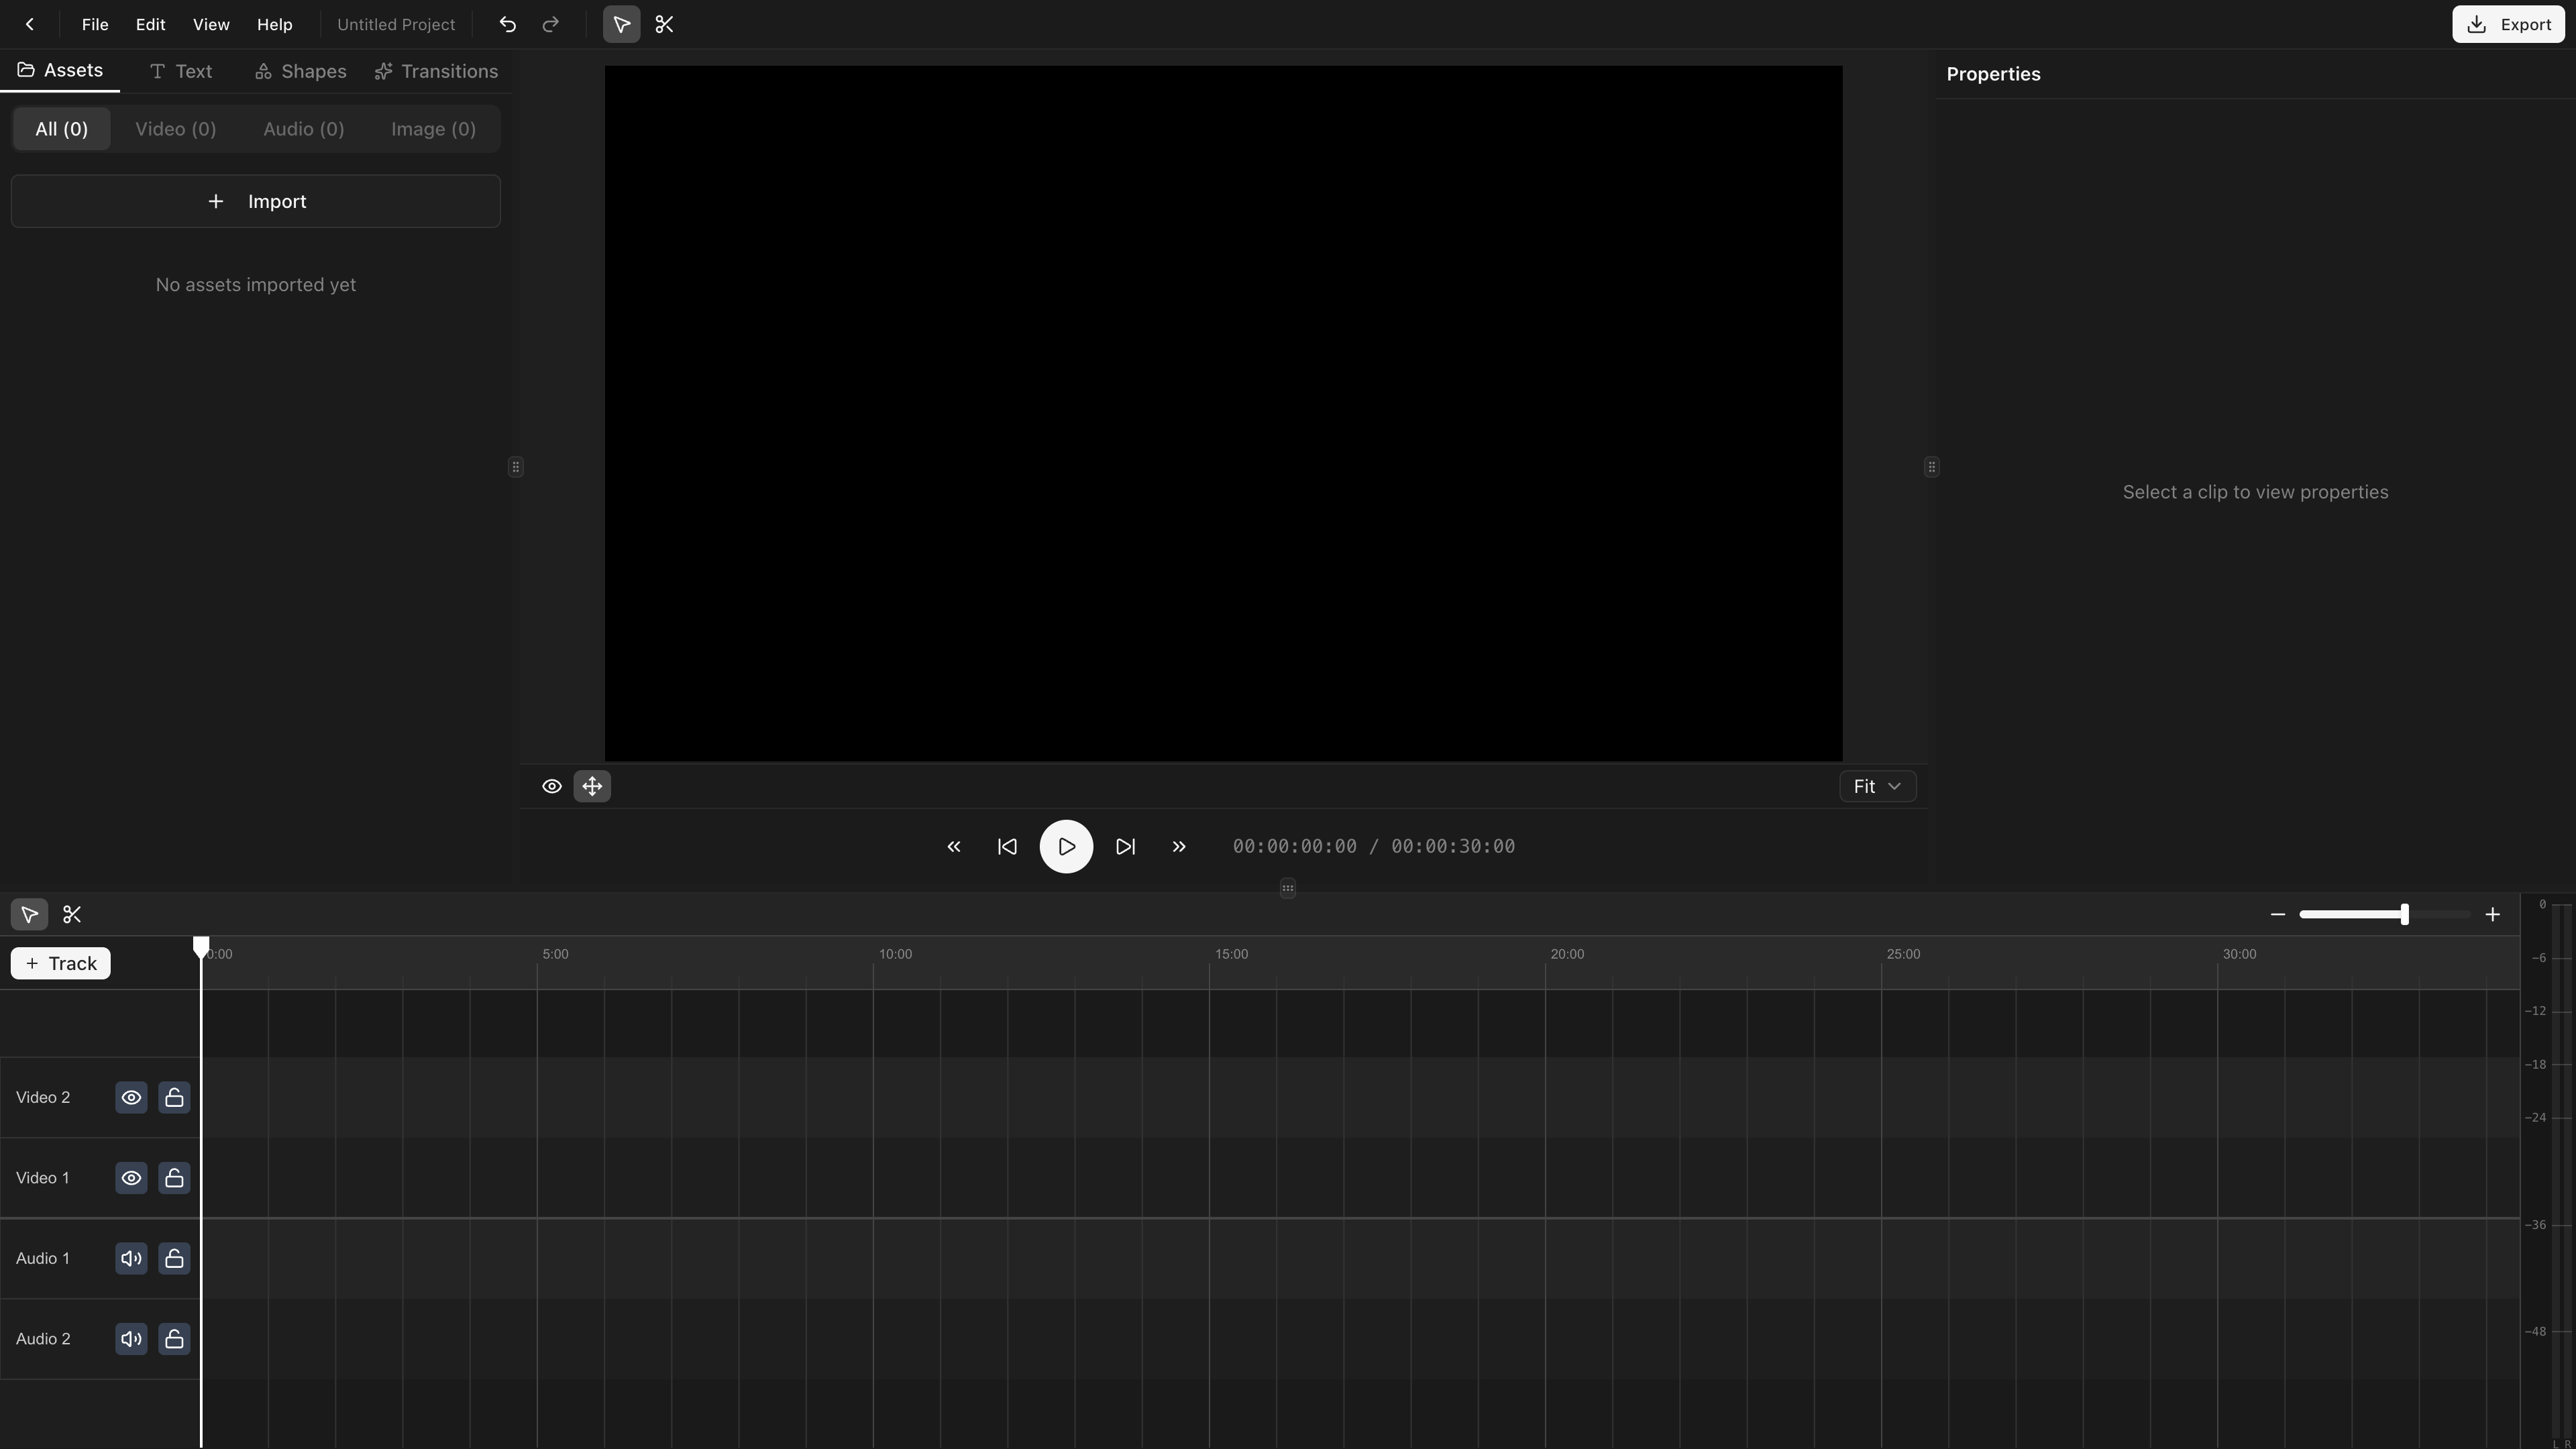Click the timeline zoom slider handle
The width and height of the screenshot is (2576, 1449).
click(2404, 914)
